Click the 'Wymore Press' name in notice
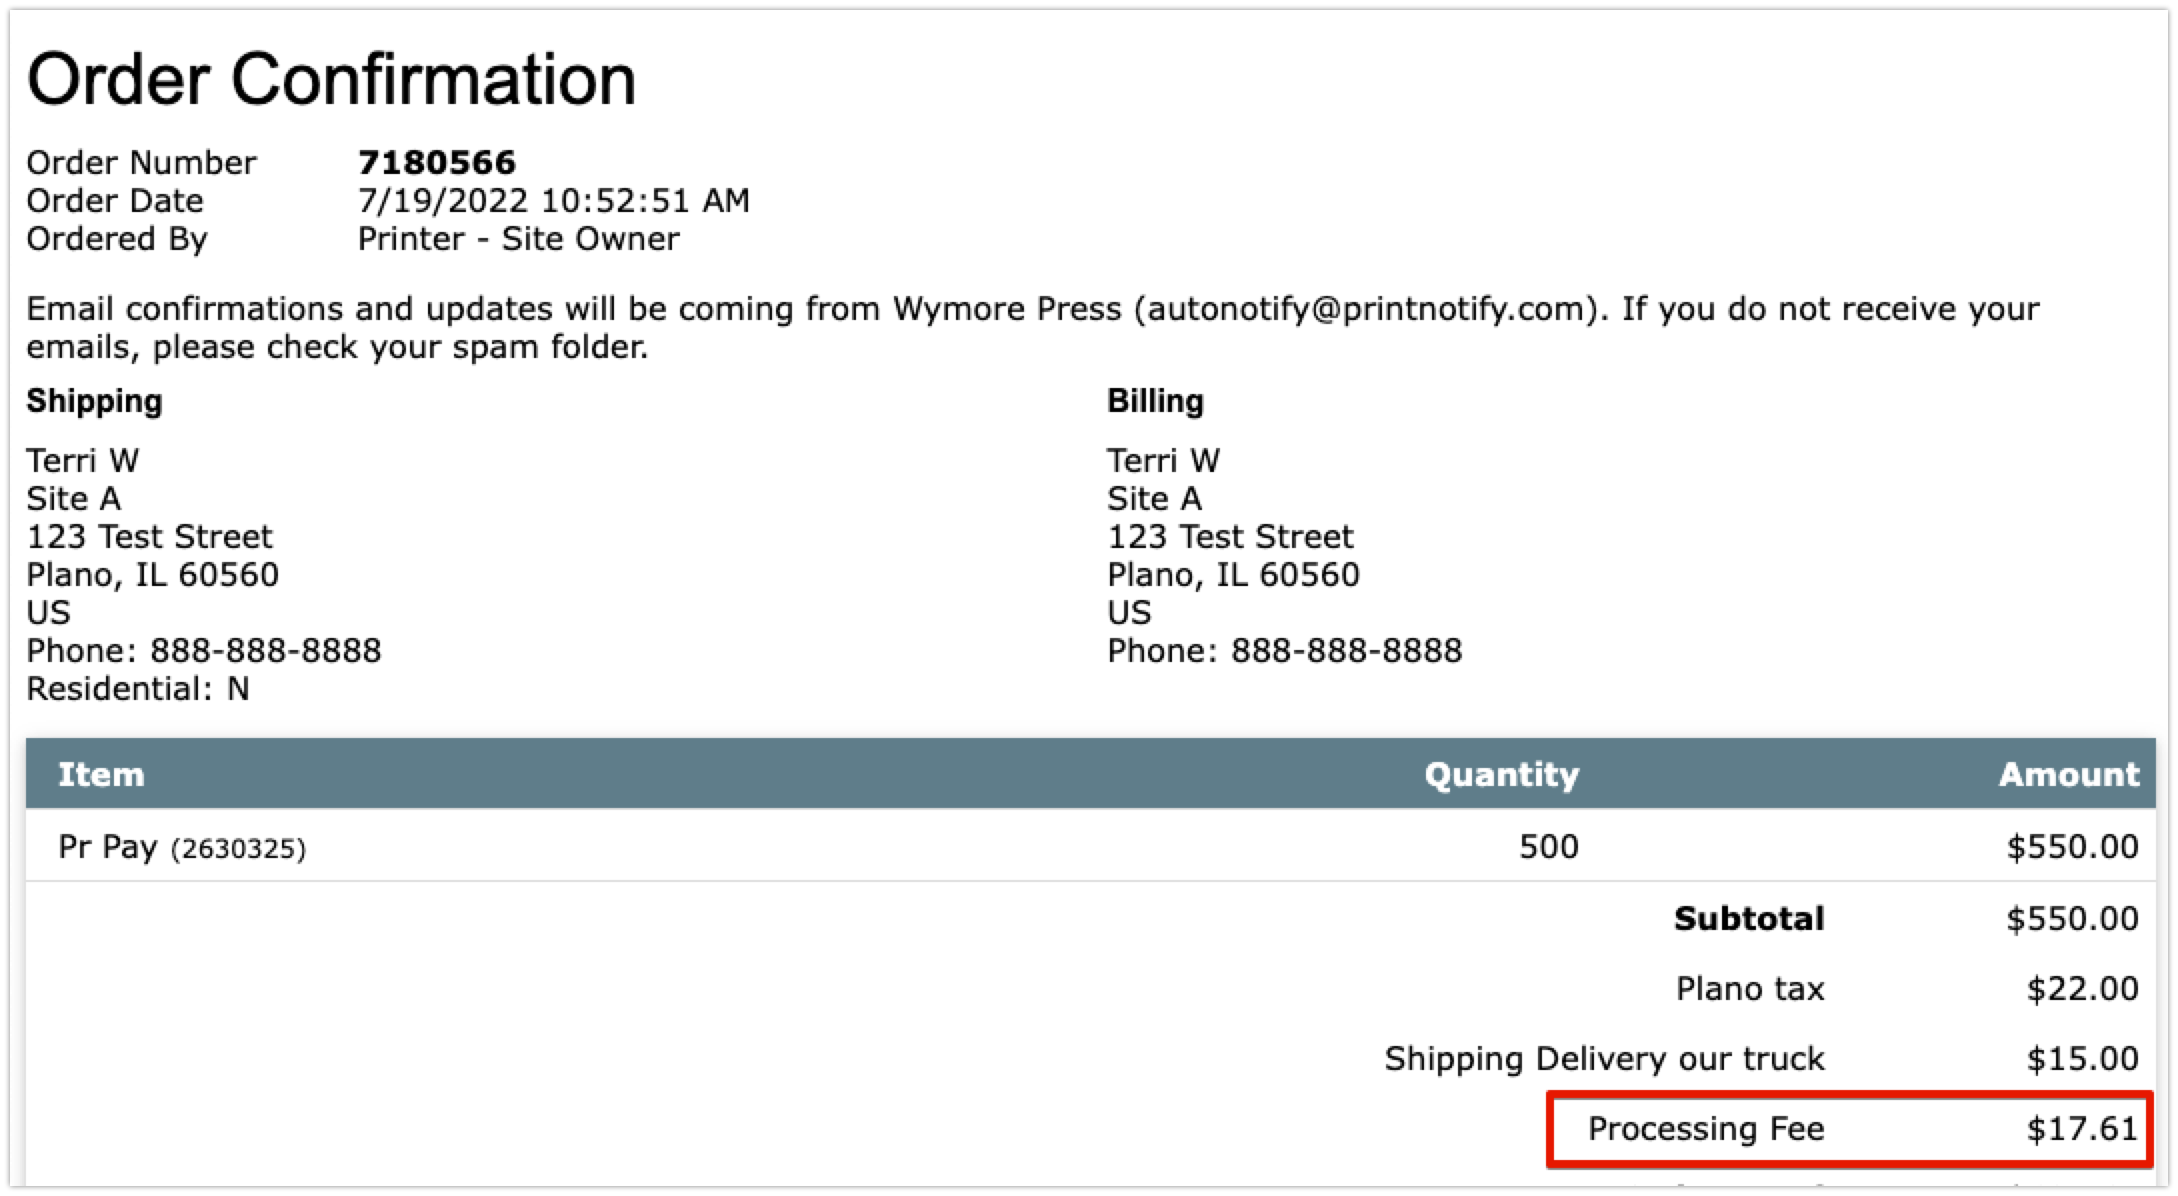This screenshot has width=2178, height=1196. (x=1007, y=308)
